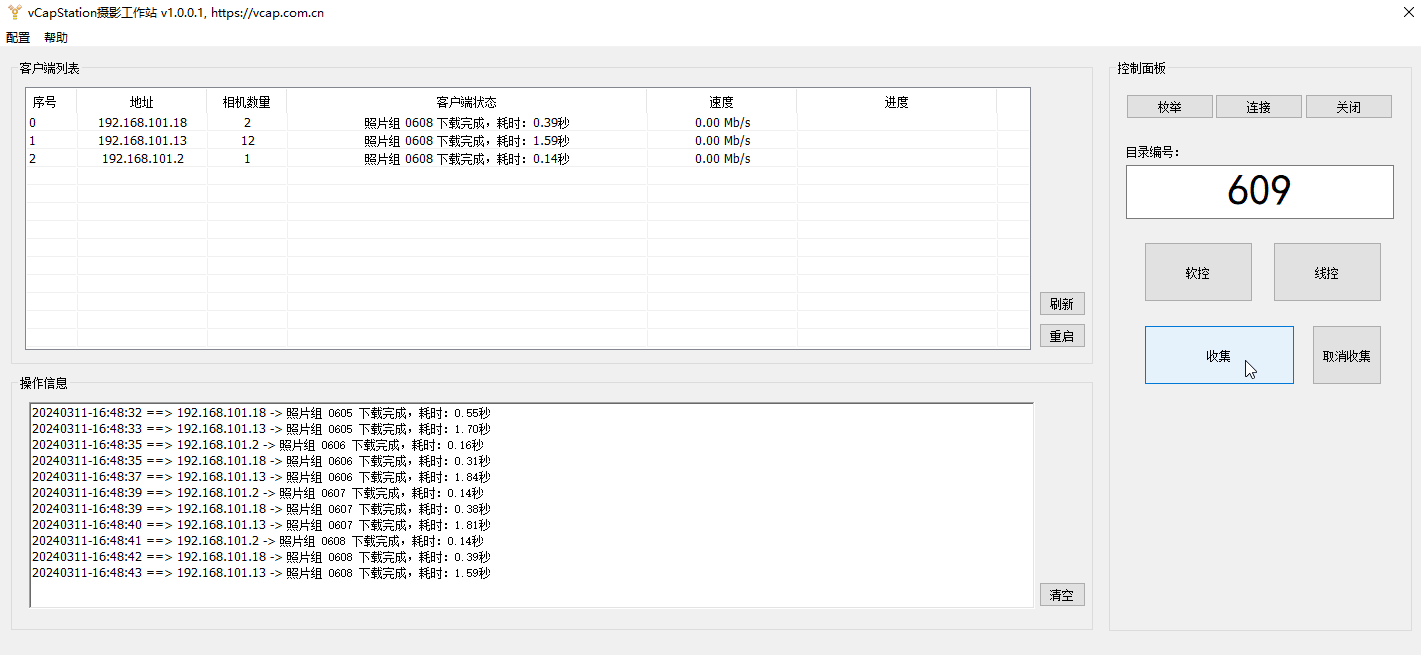Start collection with the 收集 button

[x=1218, y=355]
